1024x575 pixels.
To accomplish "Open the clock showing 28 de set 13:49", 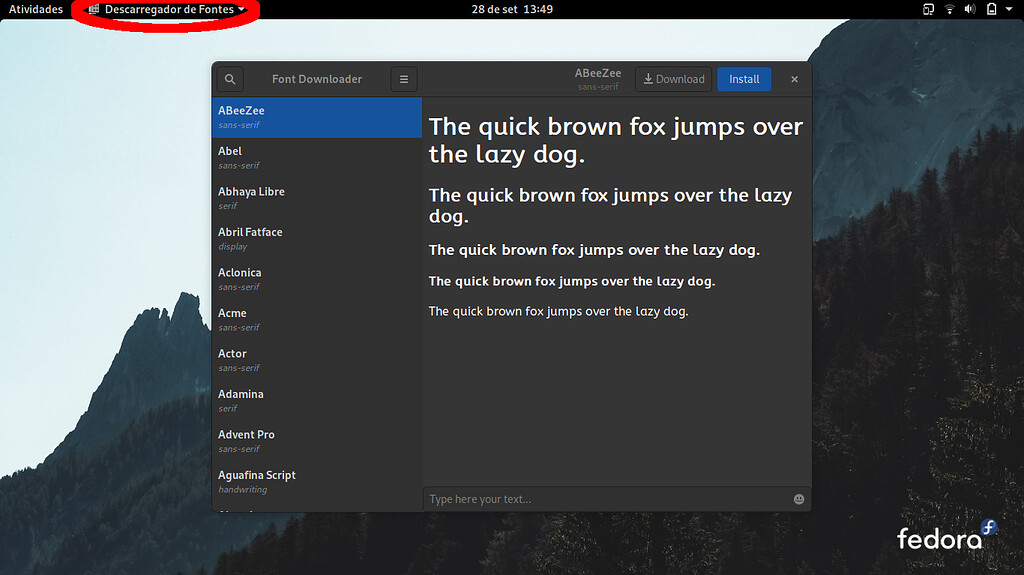I will (x=512, y=9).
